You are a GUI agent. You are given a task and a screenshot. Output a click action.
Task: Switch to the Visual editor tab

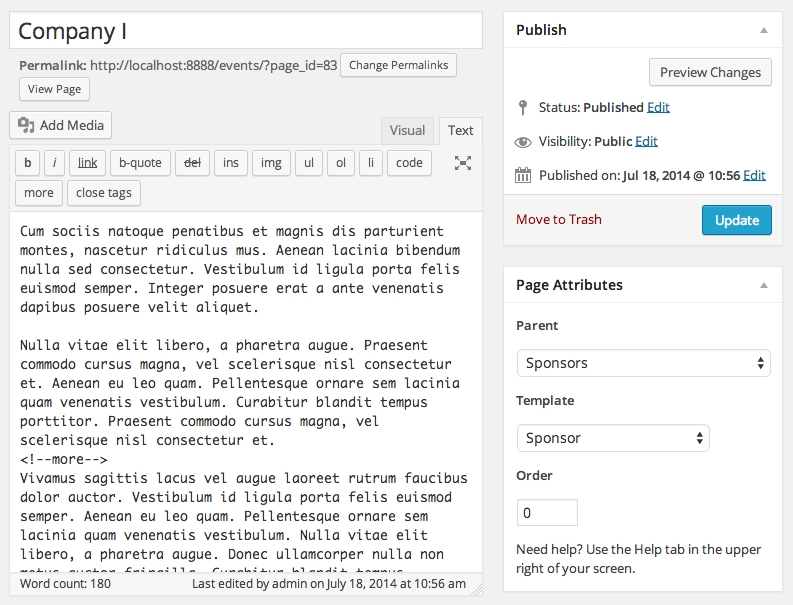point(407,131)
